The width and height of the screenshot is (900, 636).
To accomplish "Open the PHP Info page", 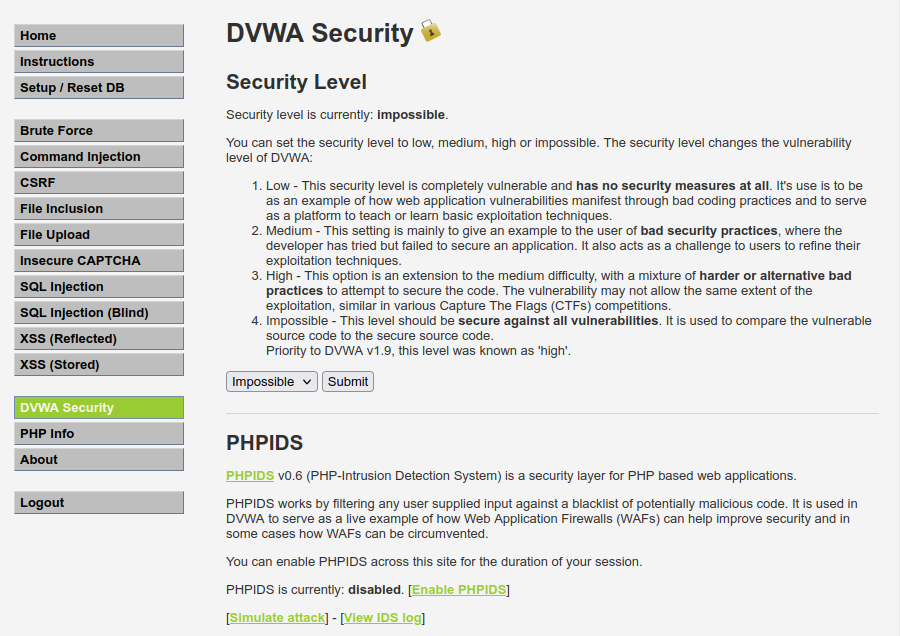I will coord(99,433).
